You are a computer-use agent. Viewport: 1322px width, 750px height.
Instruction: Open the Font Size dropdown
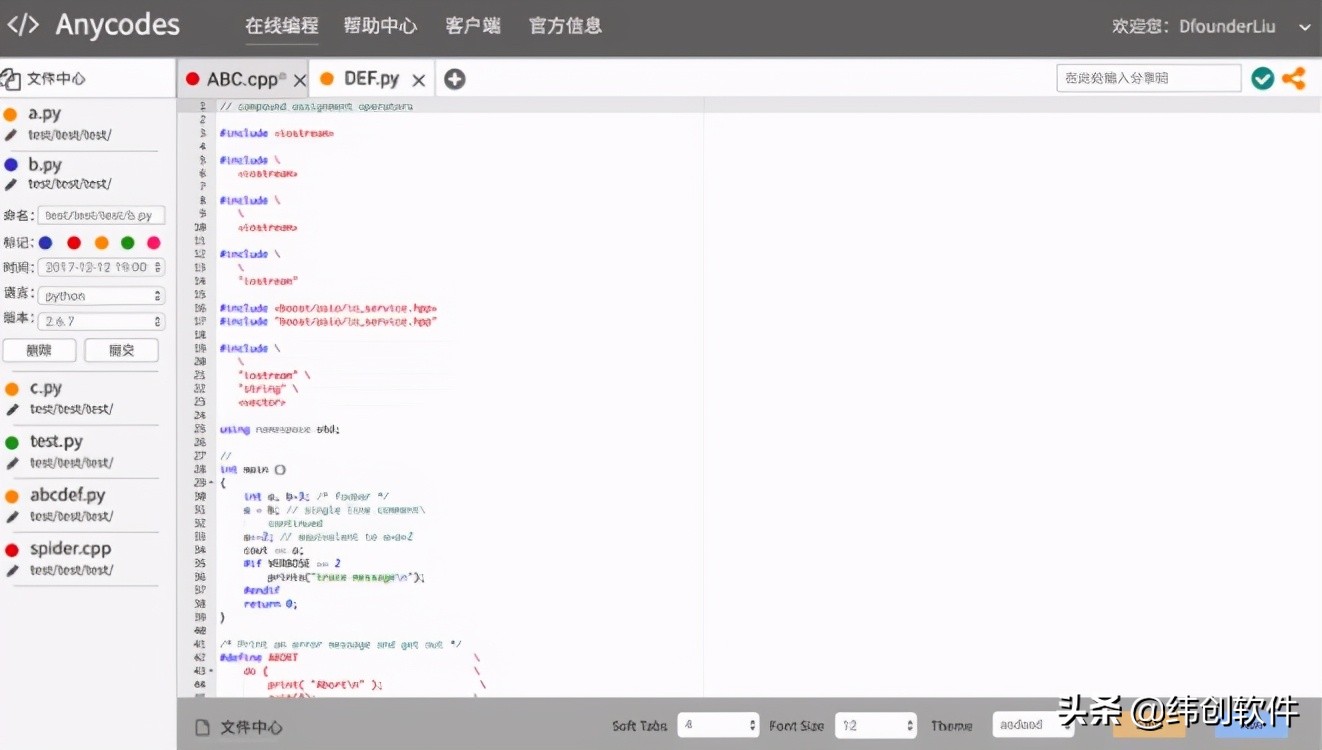click(876, 725)
